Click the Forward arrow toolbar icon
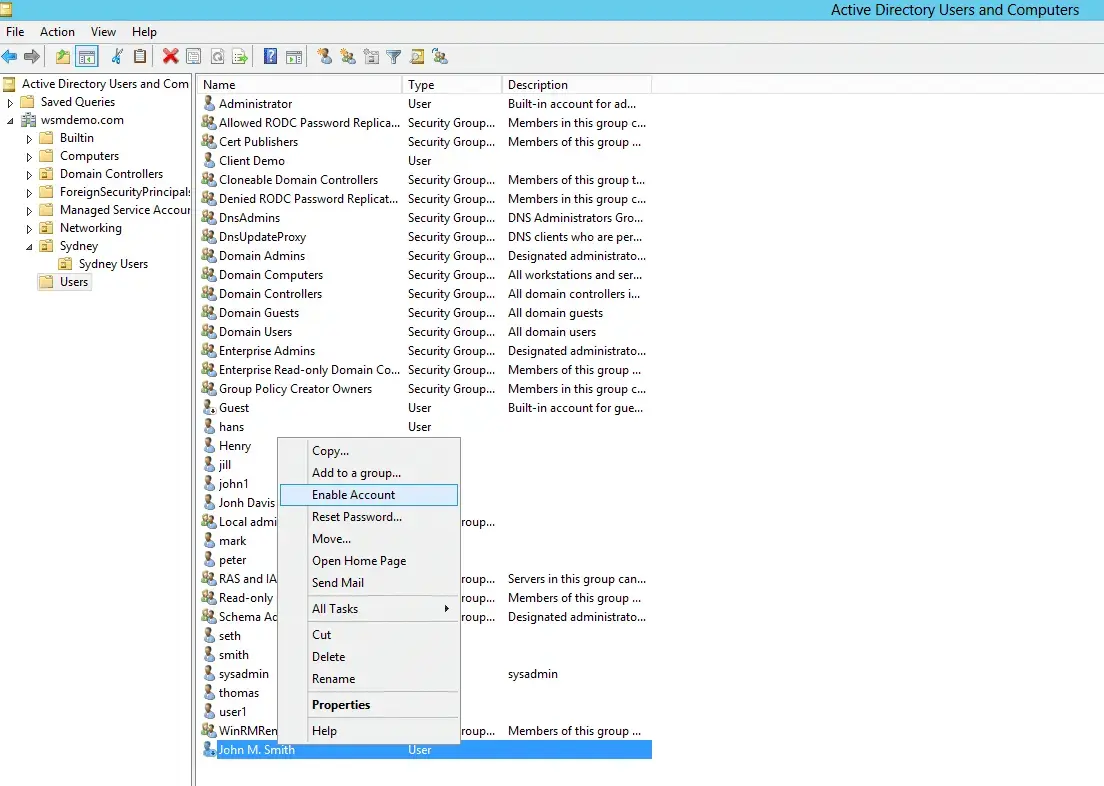1104x786 pixels. 32,57
